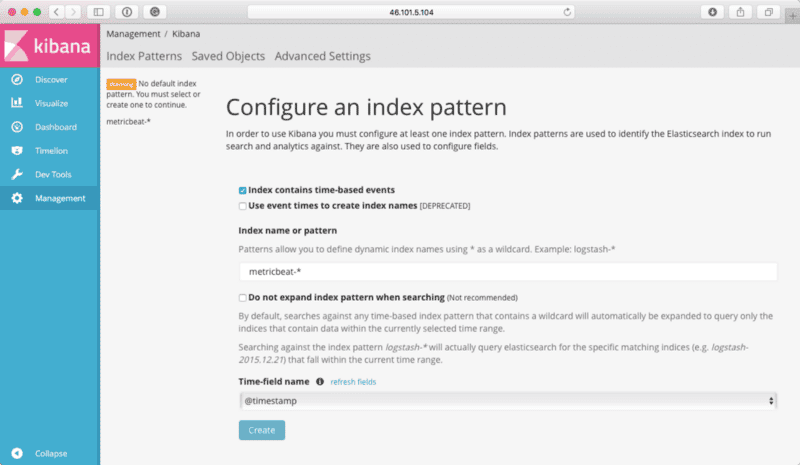The height and width of the screenshot is (465, 800).
Task: Collapse the sidebar using the arrow icon
Action: click(x=17, y=452)
